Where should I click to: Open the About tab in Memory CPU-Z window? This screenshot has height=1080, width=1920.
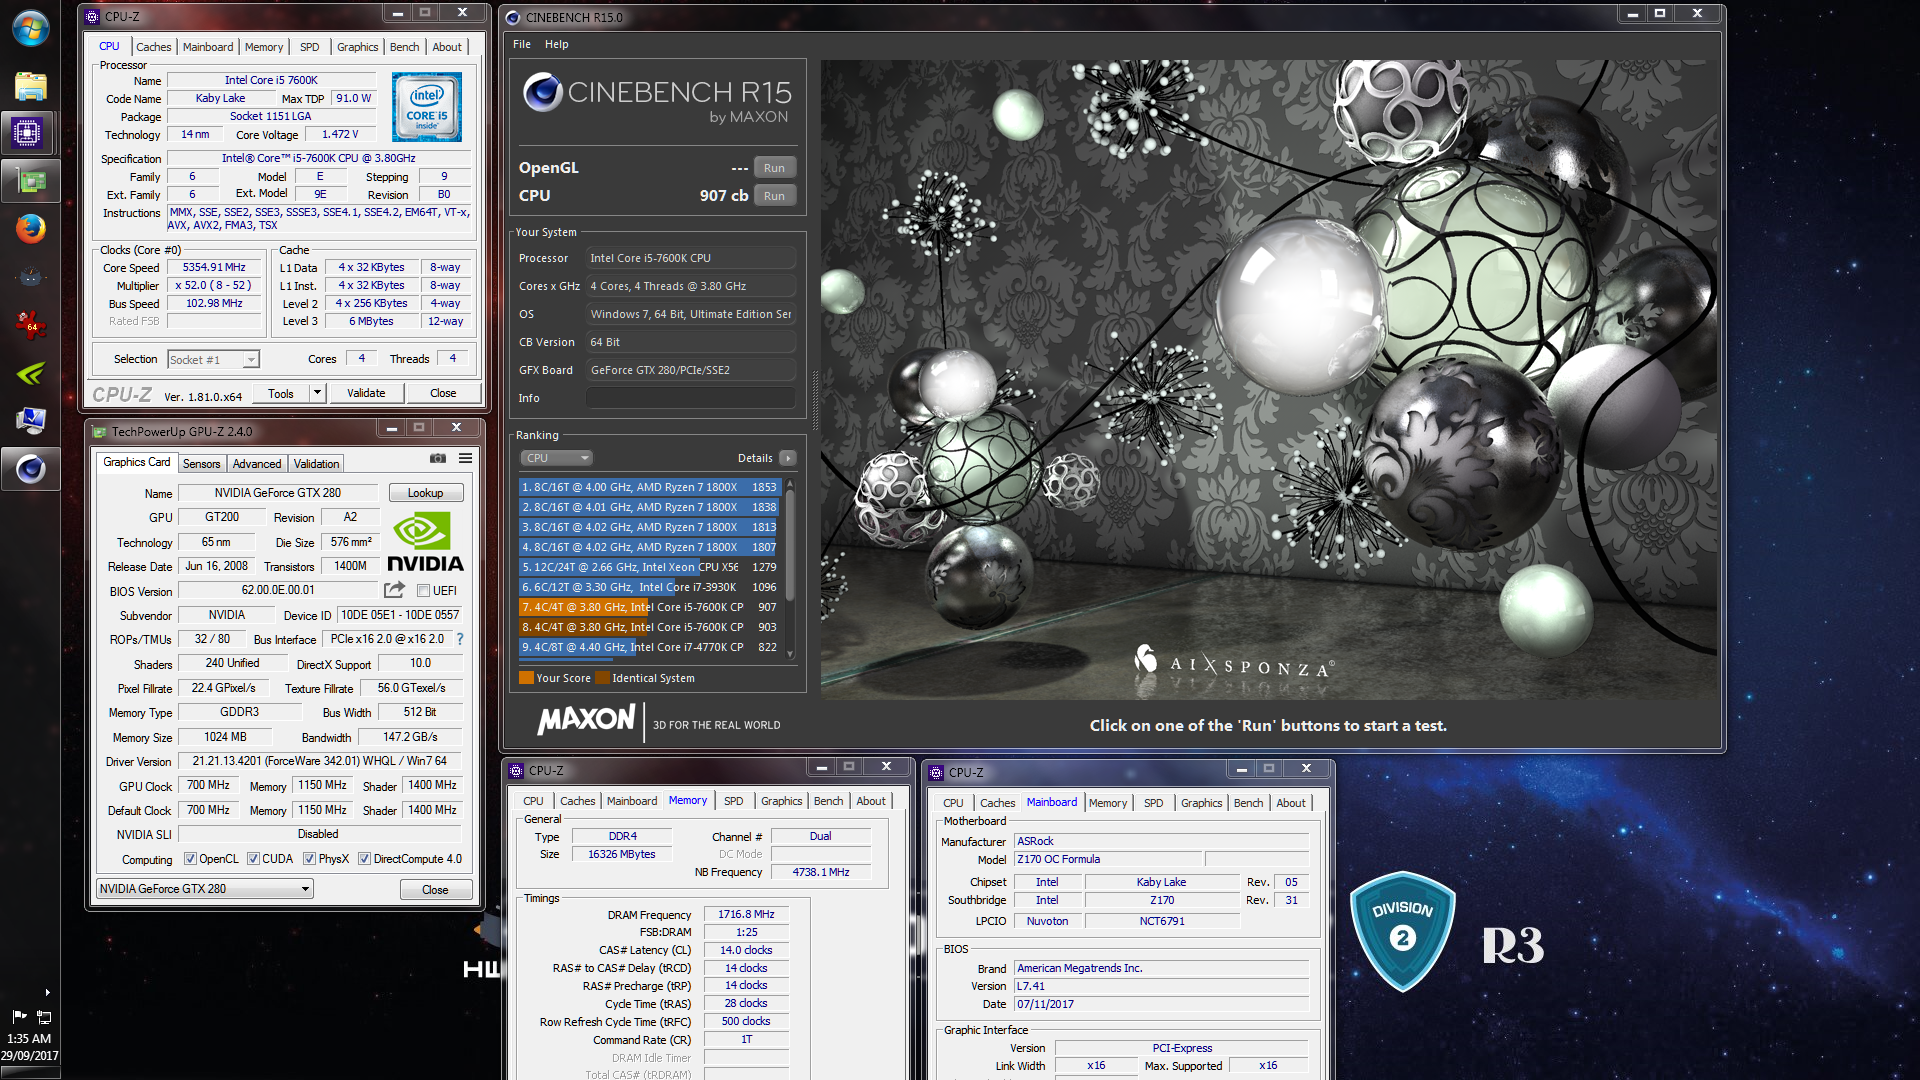click(x=871, y=801)
